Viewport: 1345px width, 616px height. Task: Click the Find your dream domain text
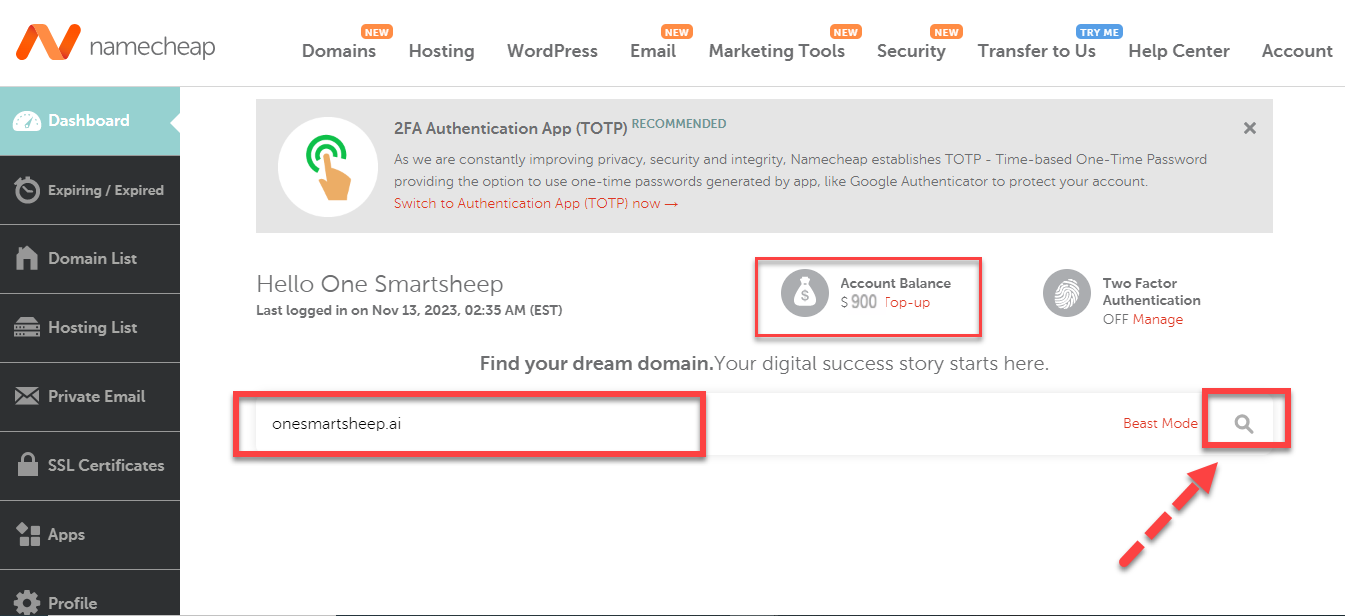(x=597, y=364)
